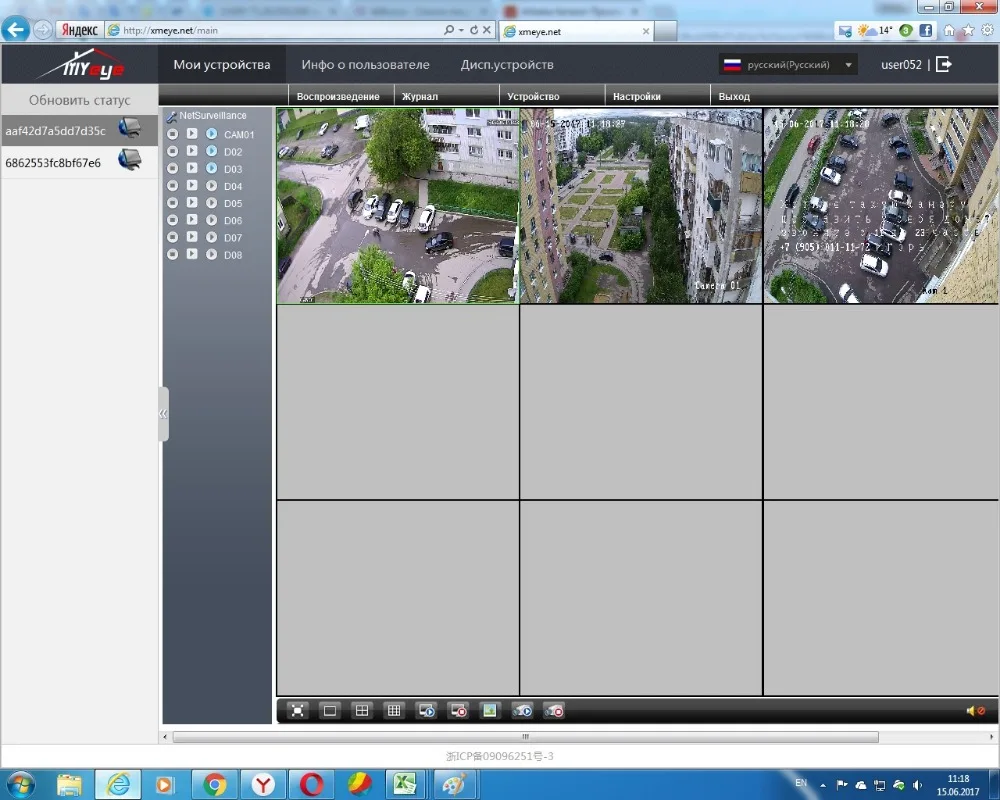The image size is (1000, 800).
Task: Stop the CAM01 stream with round stop button
Action: [172, 134]
